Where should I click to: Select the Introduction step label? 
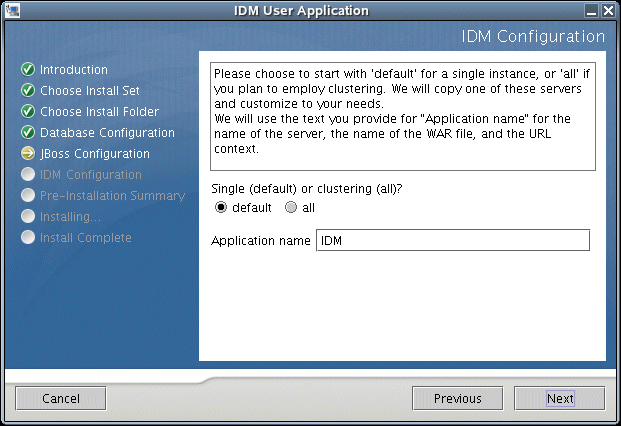point(74,70)
